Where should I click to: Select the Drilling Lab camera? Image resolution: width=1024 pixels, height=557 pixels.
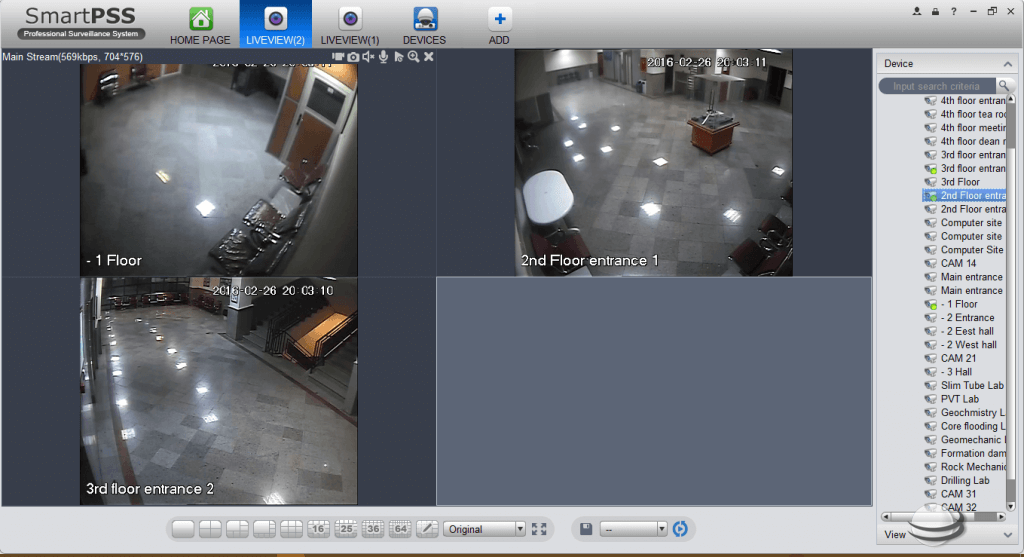(957, 481)
